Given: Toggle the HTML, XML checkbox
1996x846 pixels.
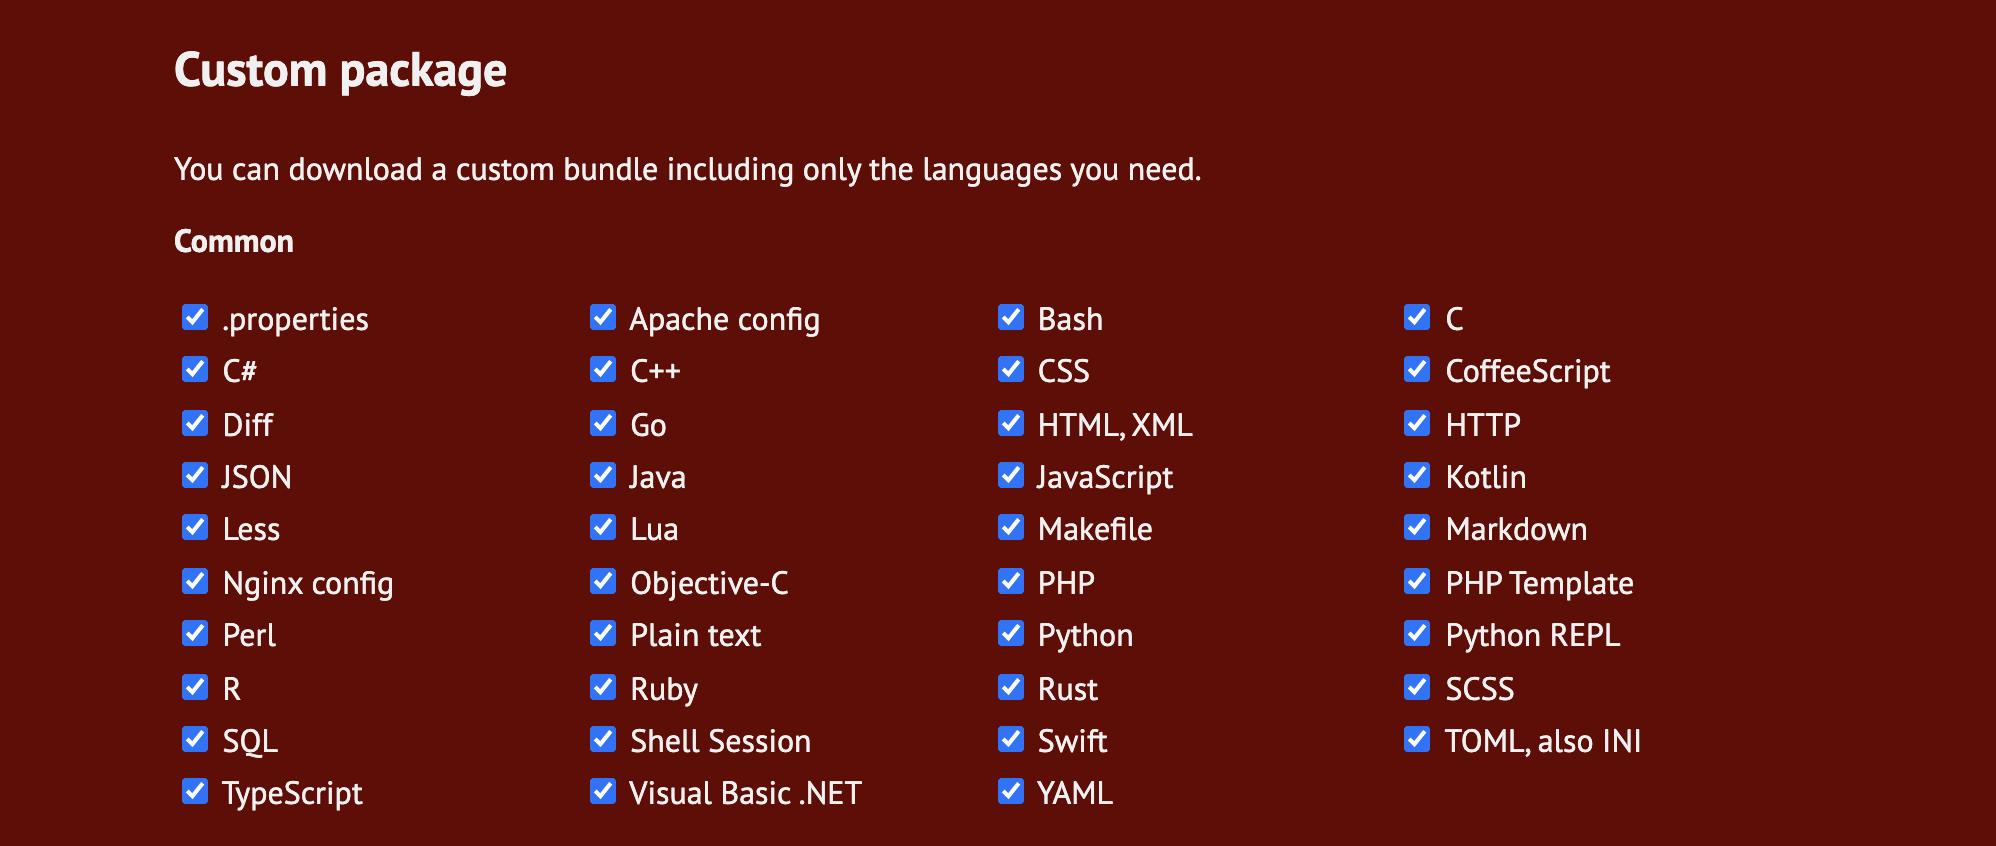Looking at the screenshot, I should coord(1011,424).
